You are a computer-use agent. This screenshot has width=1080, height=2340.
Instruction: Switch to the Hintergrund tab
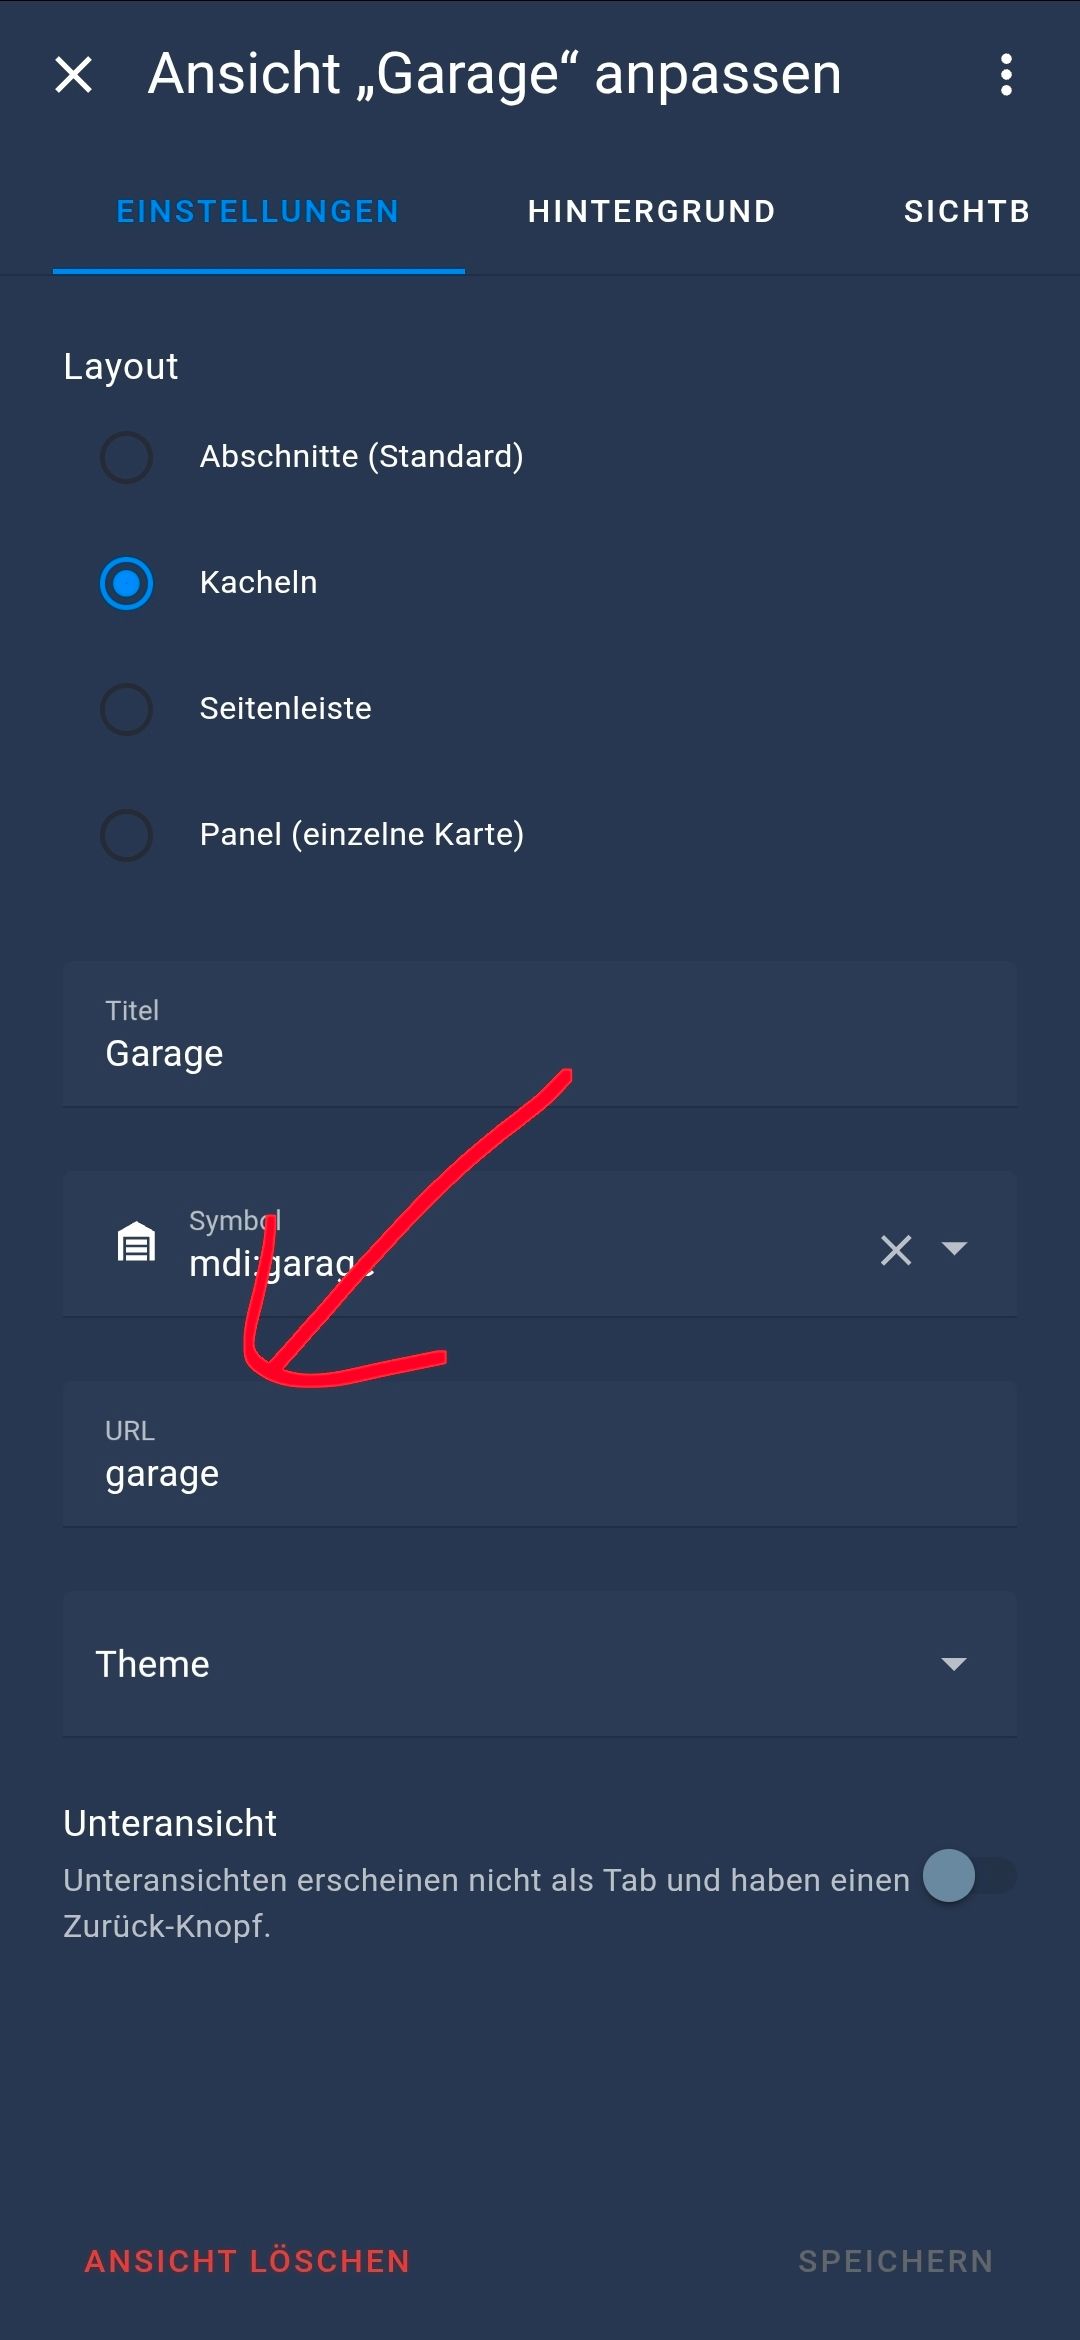[x=651, y=212]
